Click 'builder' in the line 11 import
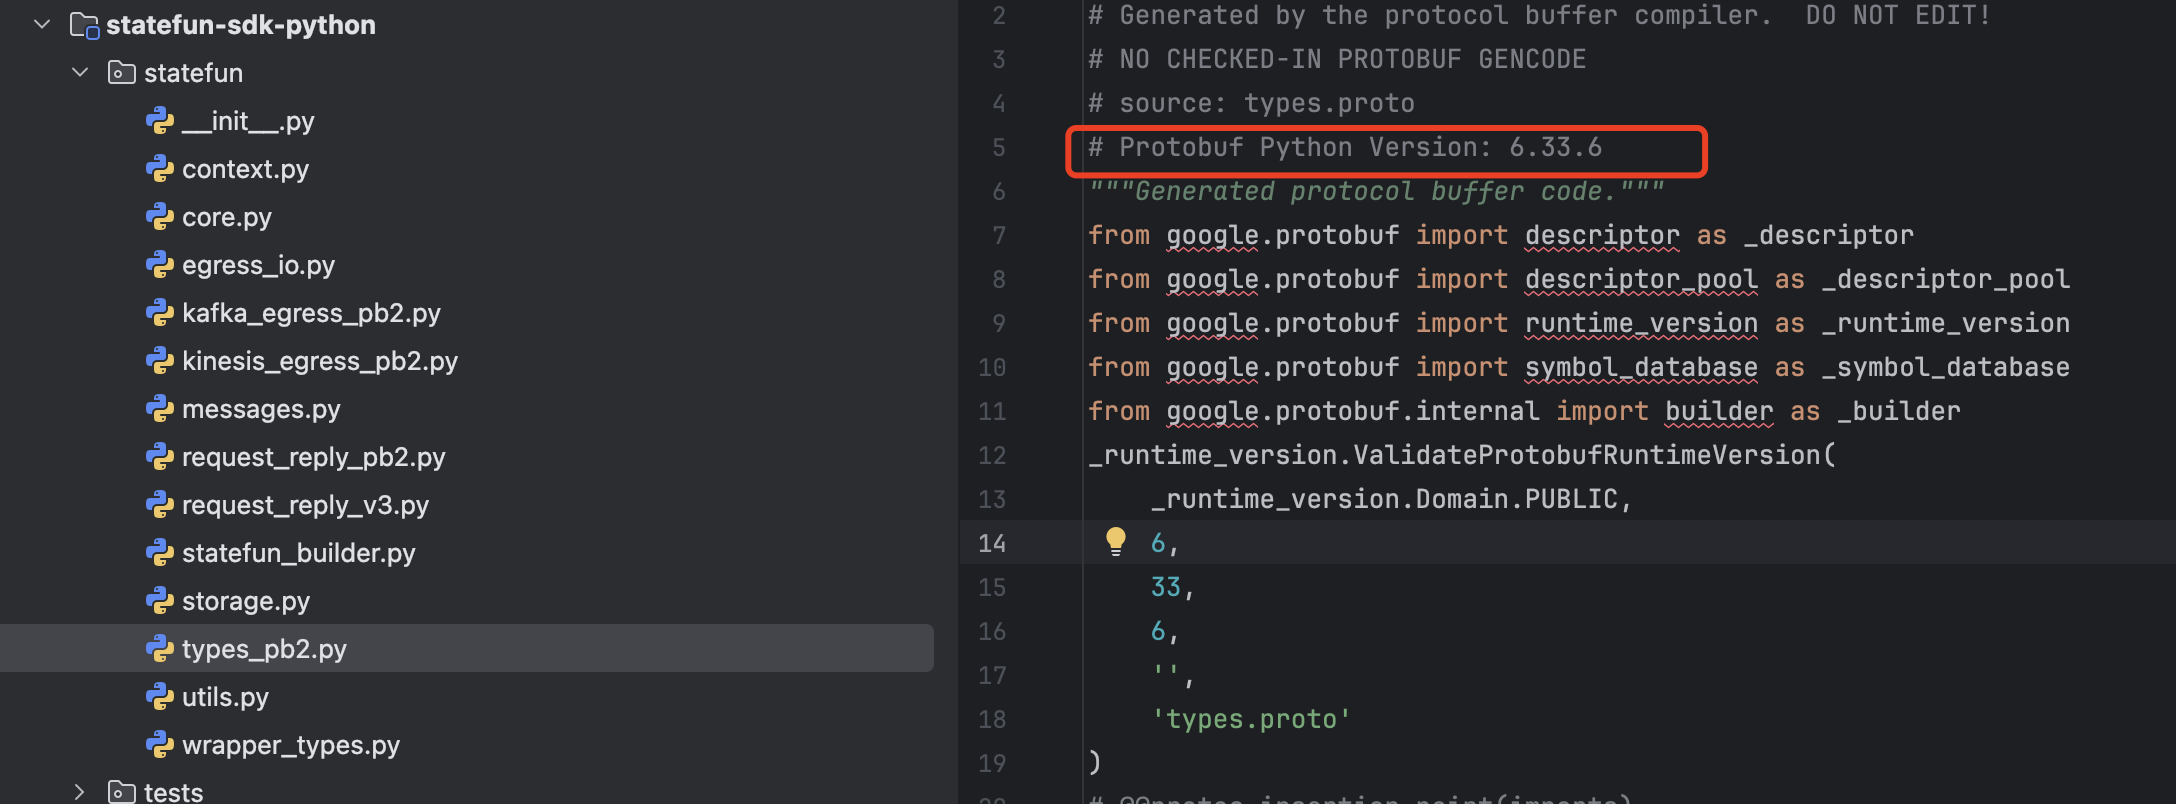 [1719, 411]
